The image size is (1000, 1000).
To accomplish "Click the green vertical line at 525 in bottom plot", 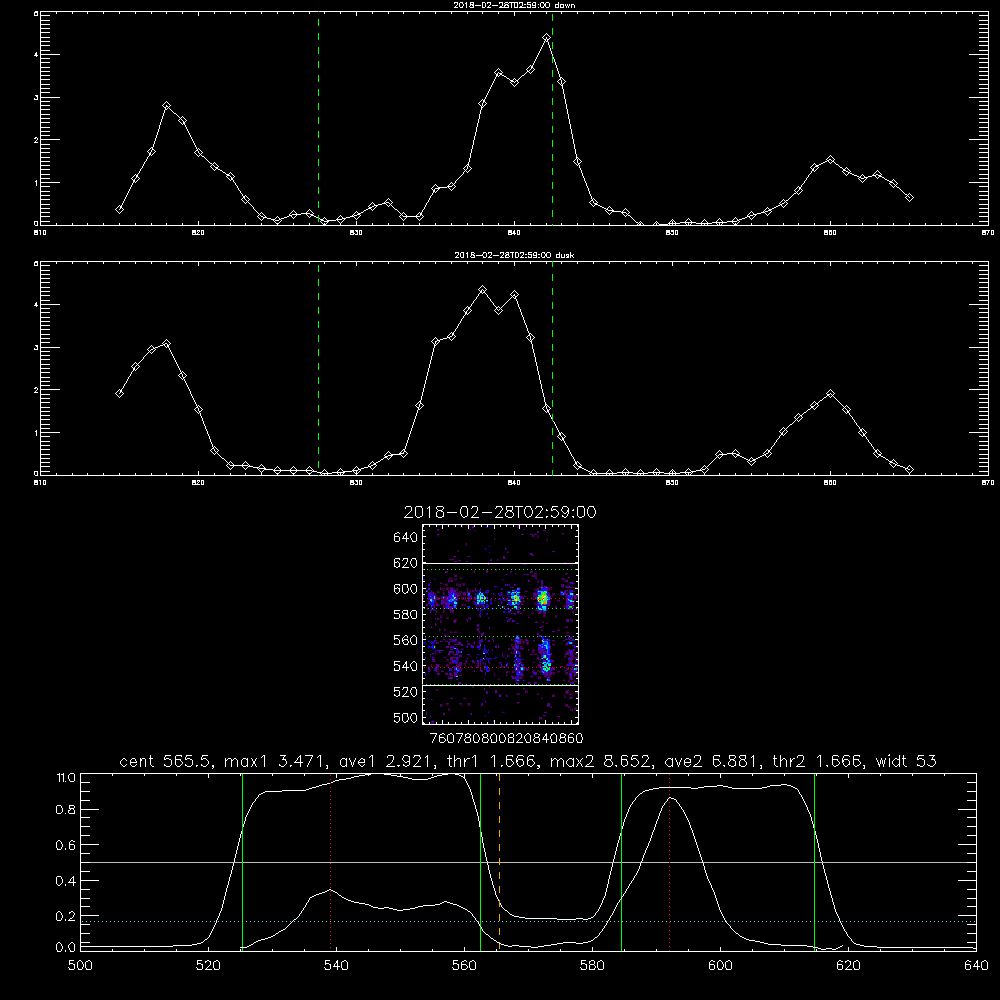I will click(x=242, y=861).
